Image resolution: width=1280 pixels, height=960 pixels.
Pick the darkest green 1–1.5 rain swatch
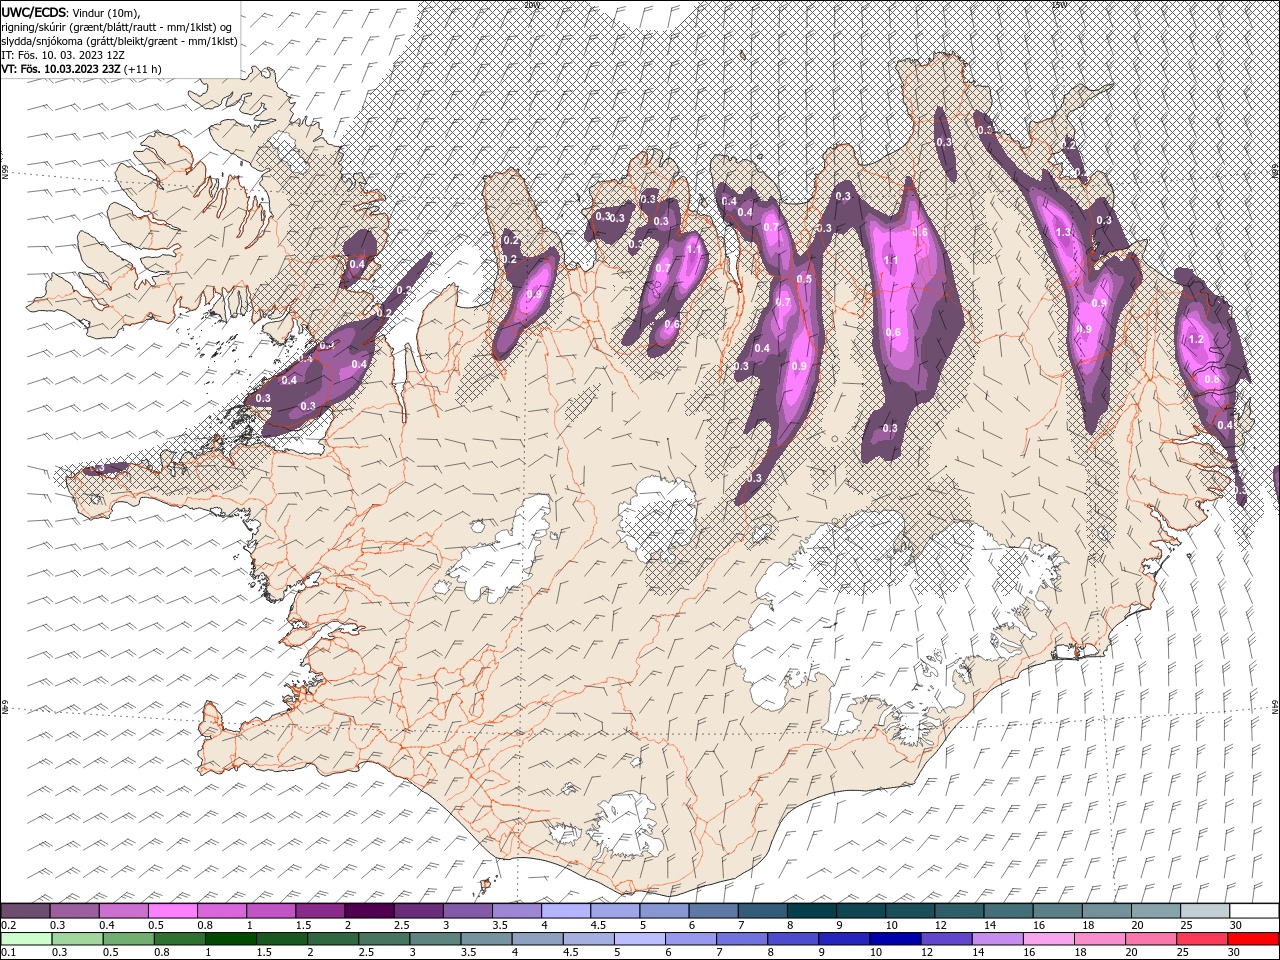229,939
